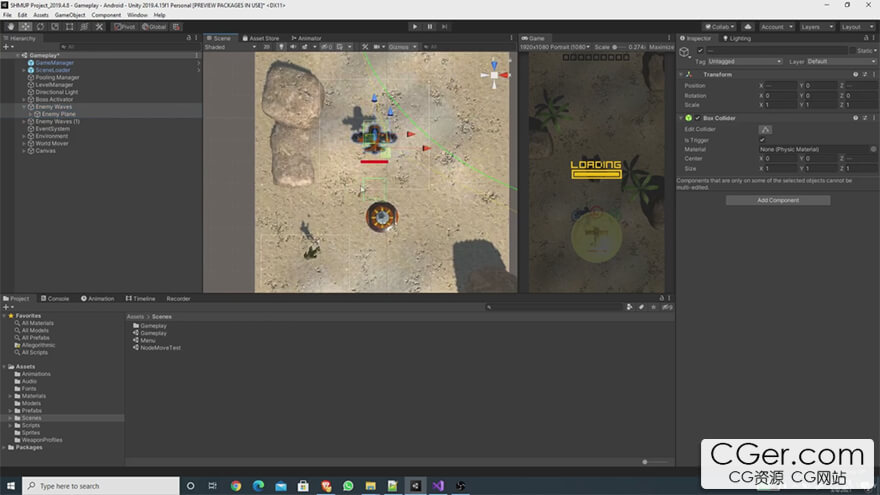This screenshot has height=495, width=880.
Task: Open the Gizmos dropdown in Scene view
Action: [402, 47]
